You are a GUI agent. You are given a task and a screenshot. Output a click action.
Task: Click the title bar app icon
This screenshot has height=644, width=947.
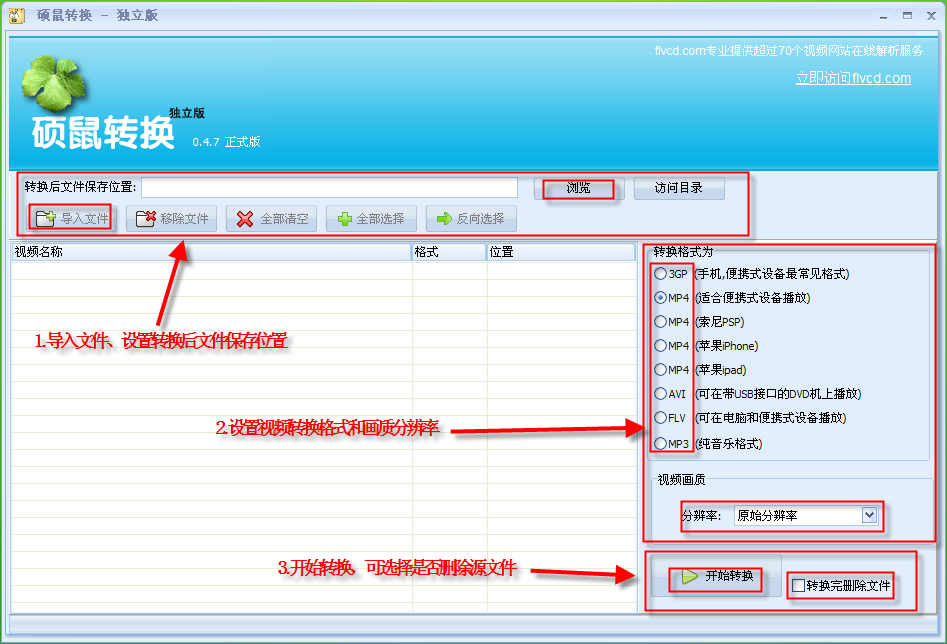[16, 16]
